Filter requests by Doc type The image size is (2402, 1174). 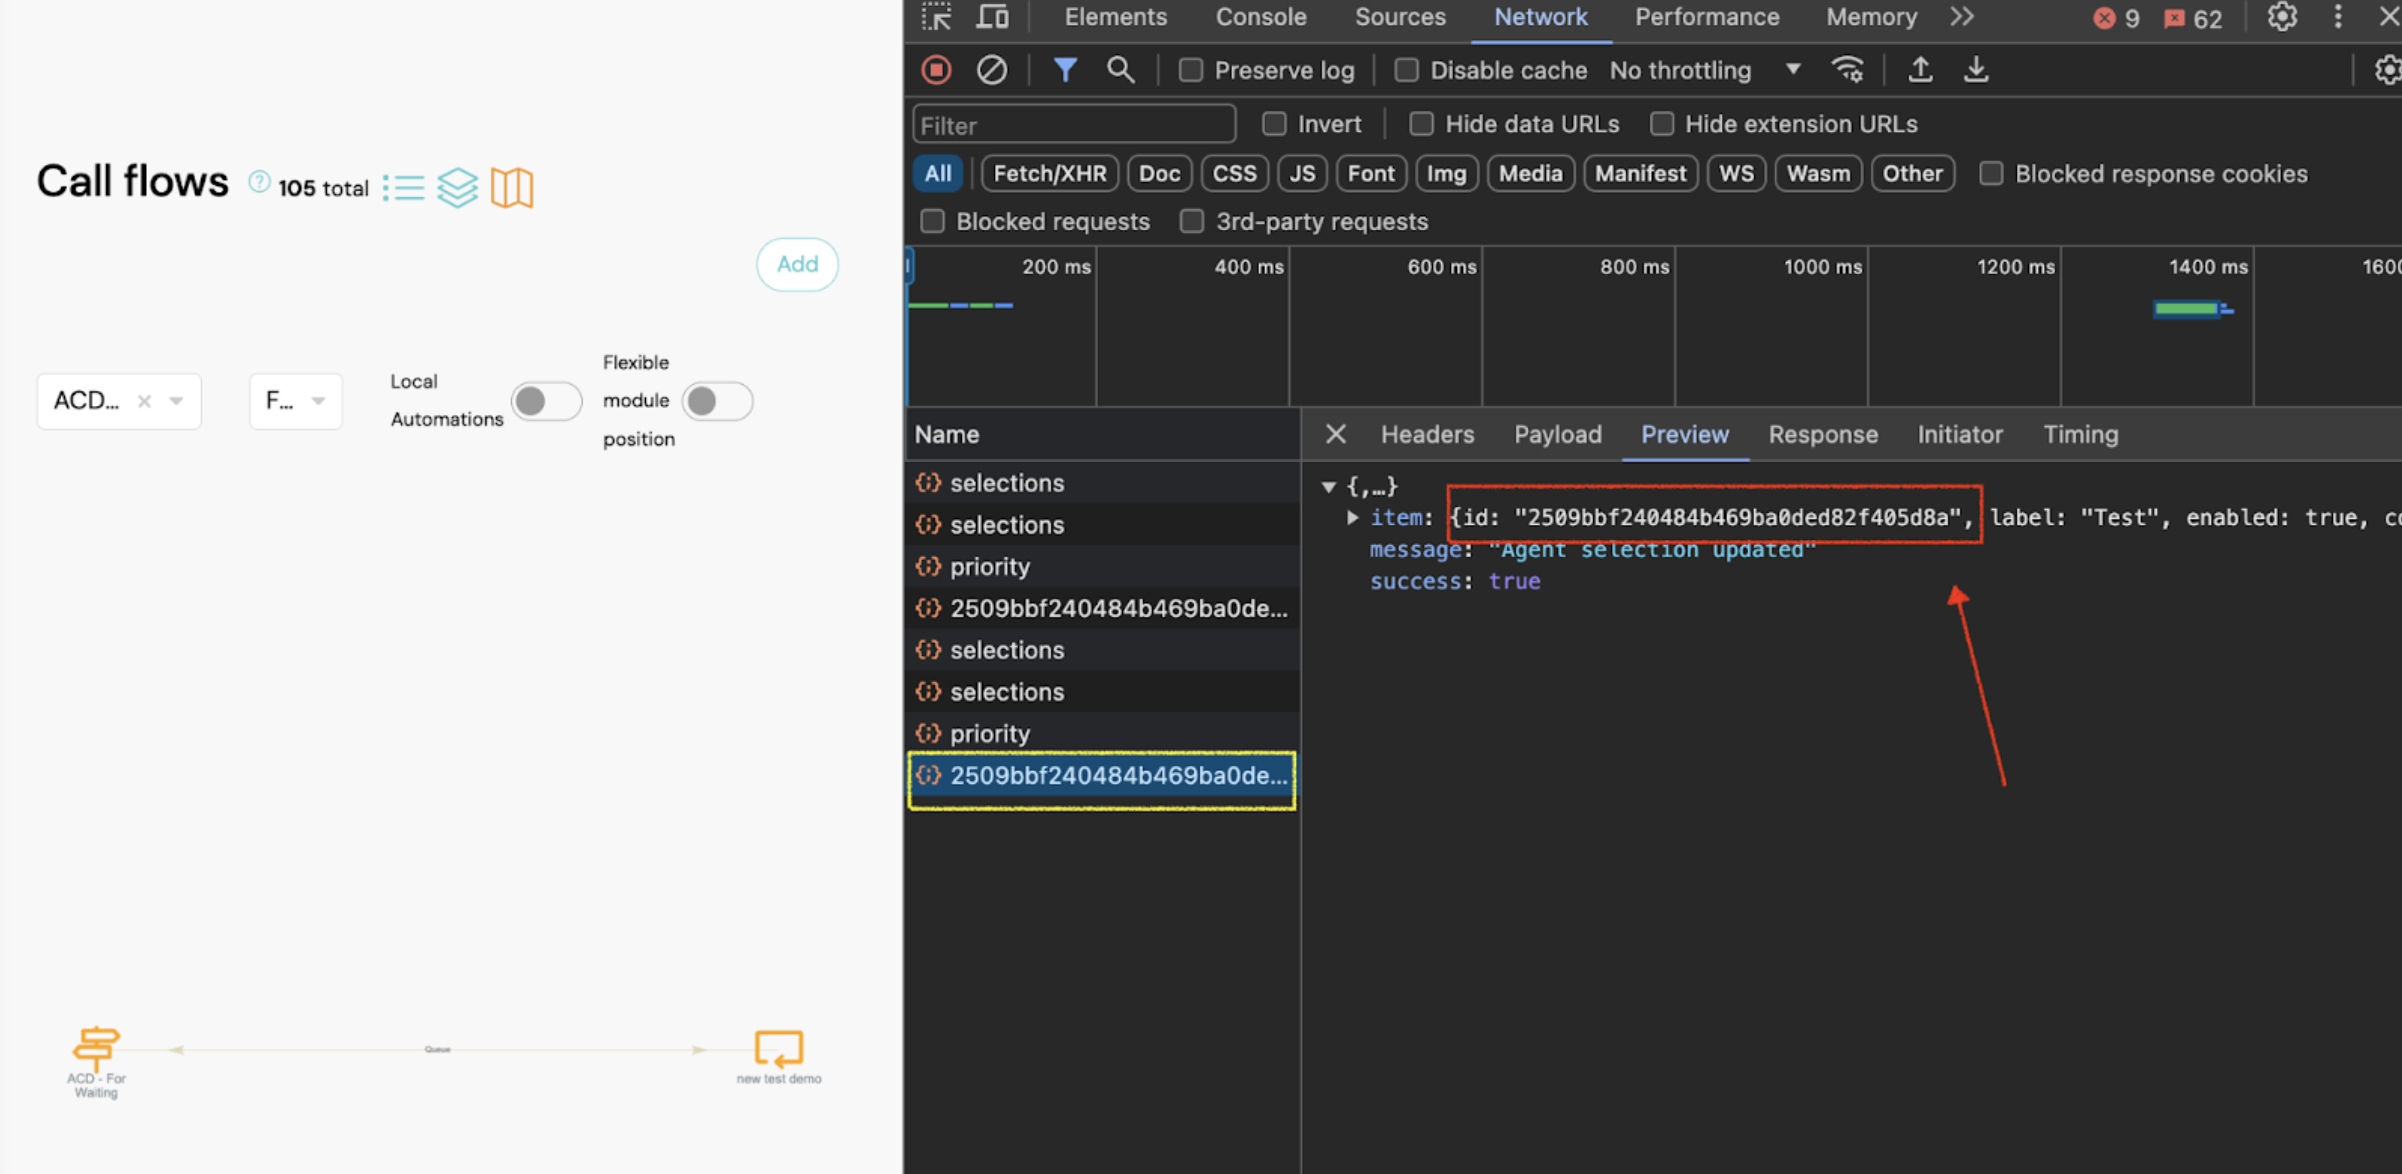pos(1159,174)
